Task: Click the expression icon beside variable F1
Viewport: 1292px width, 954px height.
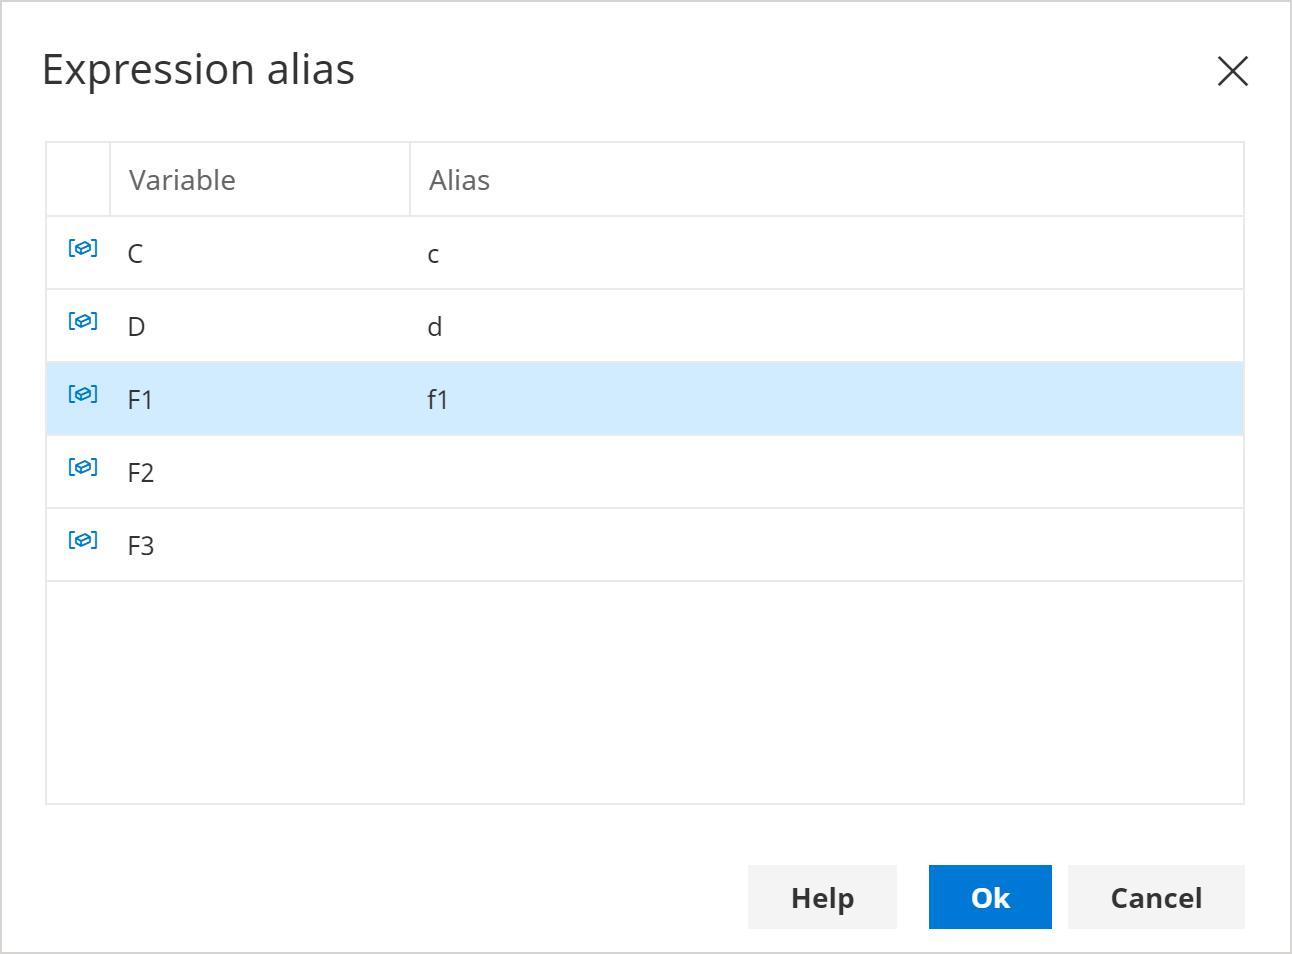Action: point(82,394)
